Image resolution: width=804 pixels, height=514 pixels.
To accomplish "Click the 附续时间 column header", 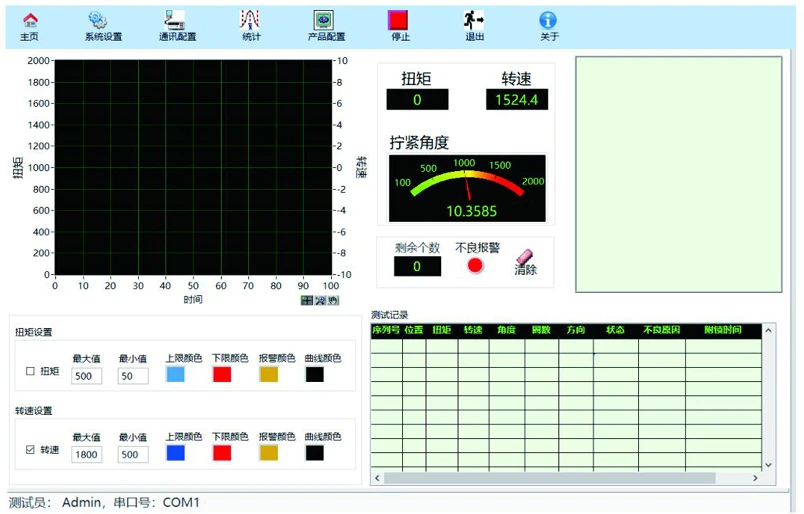I will pyautogui.click(x=723, y=330).
